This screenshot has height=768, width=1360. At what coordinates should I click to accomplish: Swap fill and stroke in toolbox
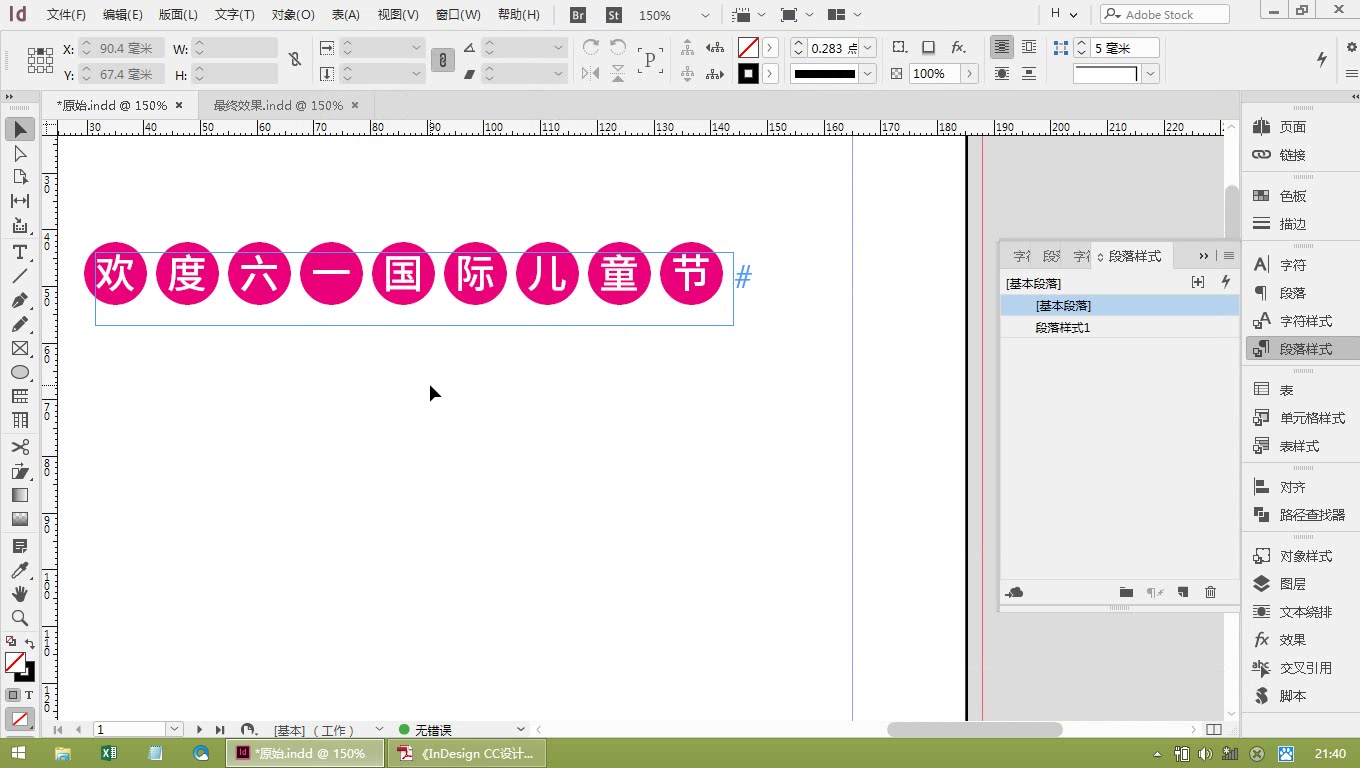tap(30, 642)
